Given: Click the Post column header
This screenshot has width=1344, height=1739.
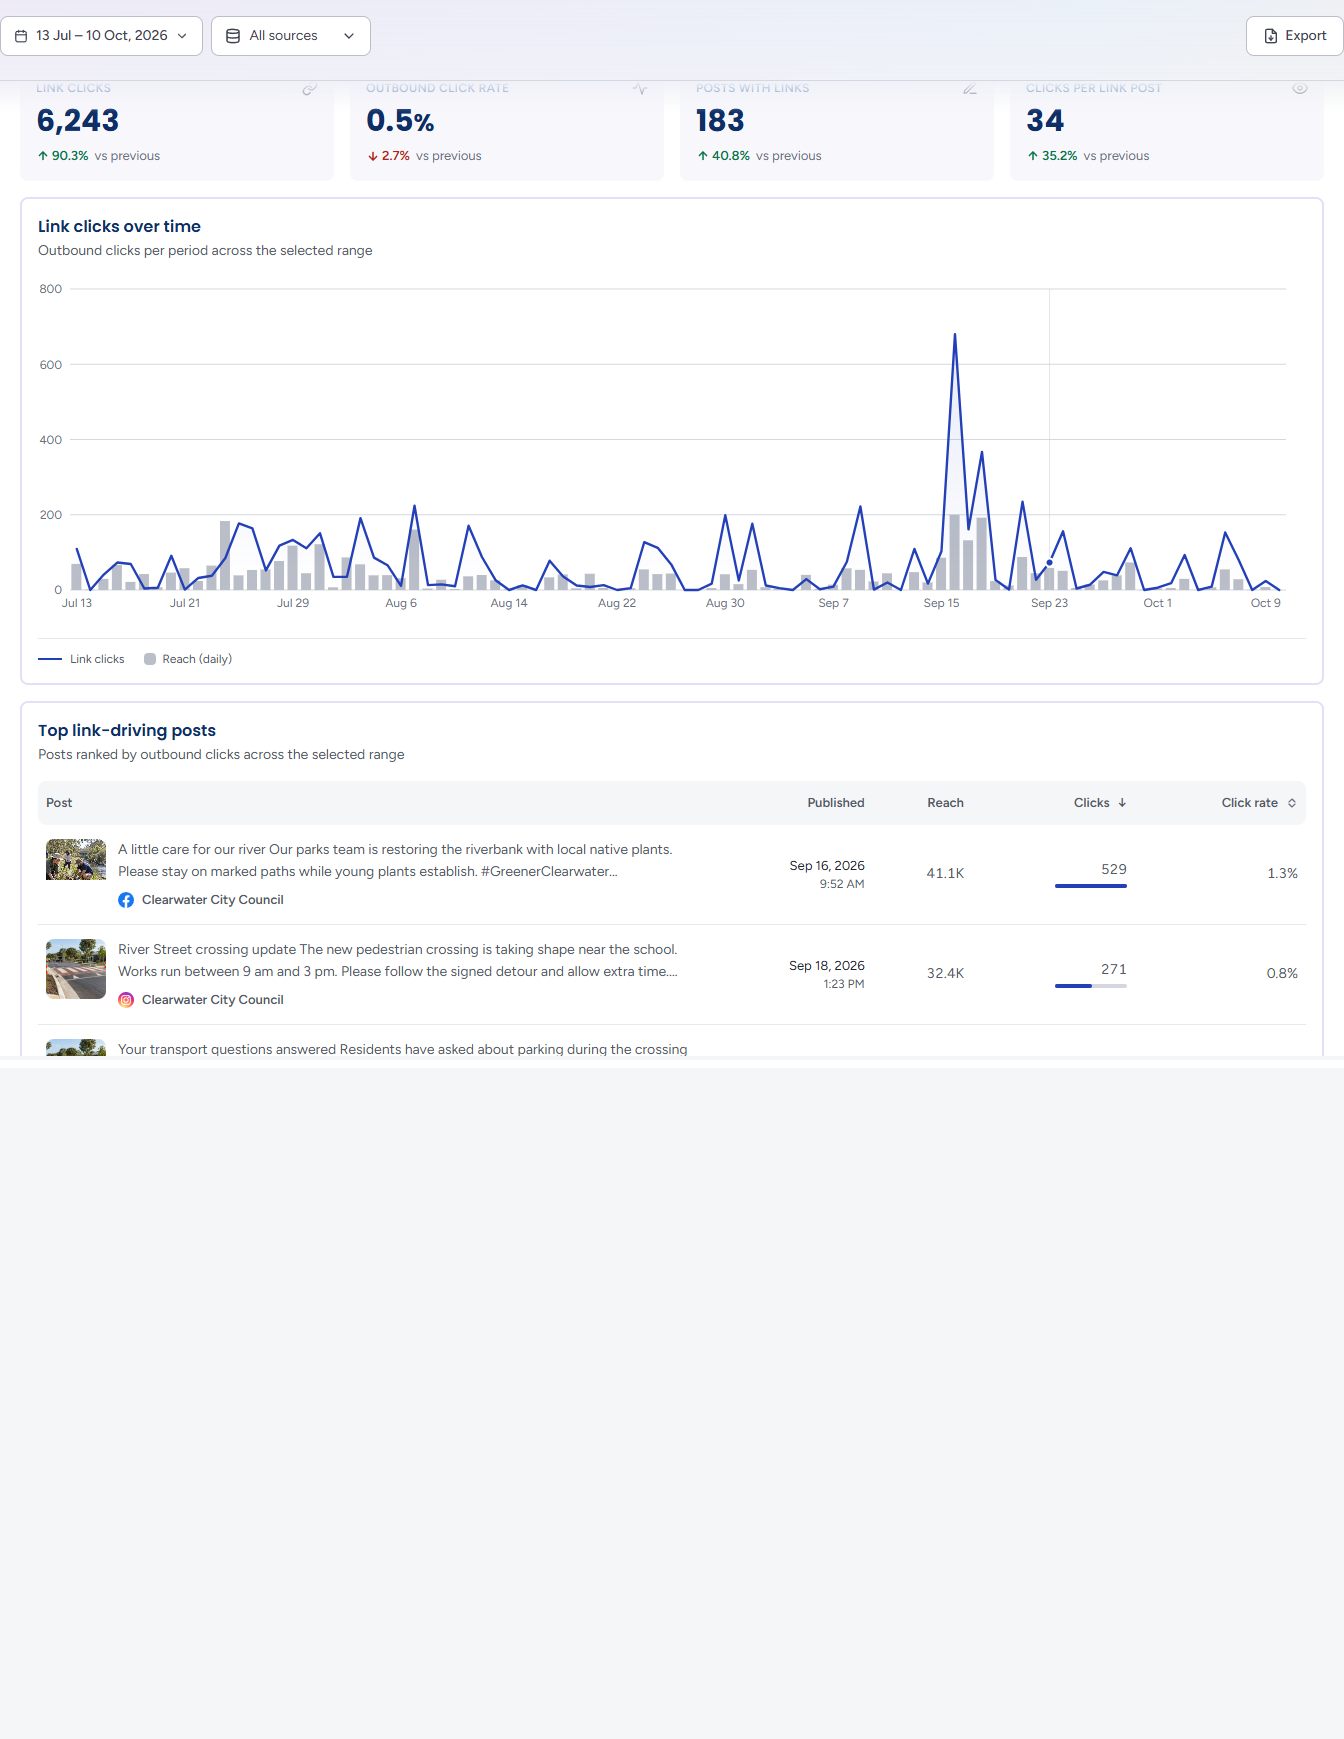Looking at the screenshot, I should click(59, 803).
